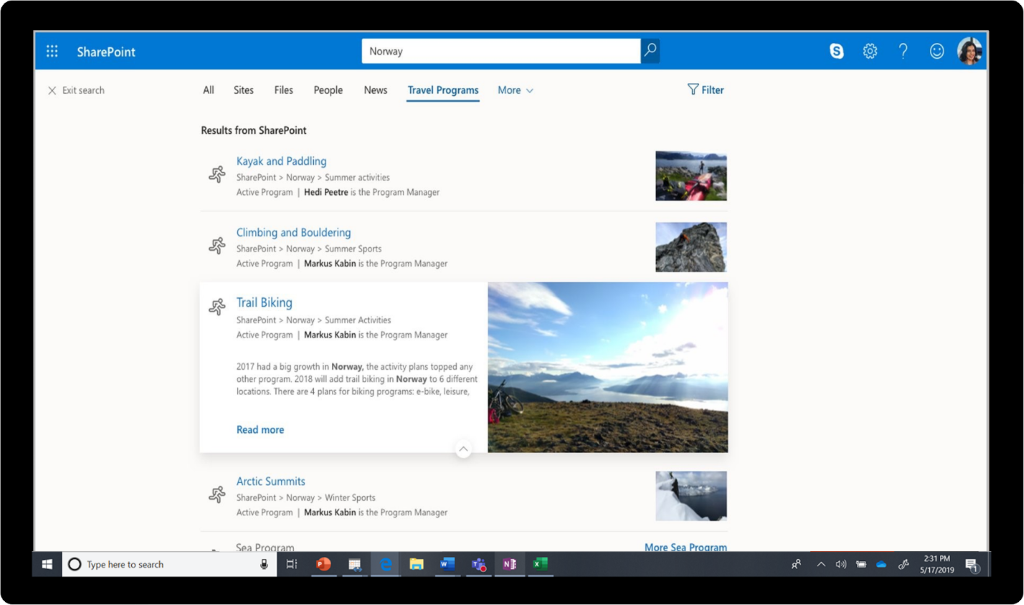Image resolution: width=1024 pixels, height=605 pixels.
Task: Open the help question mark icon
Action: [x=901, y=50]
